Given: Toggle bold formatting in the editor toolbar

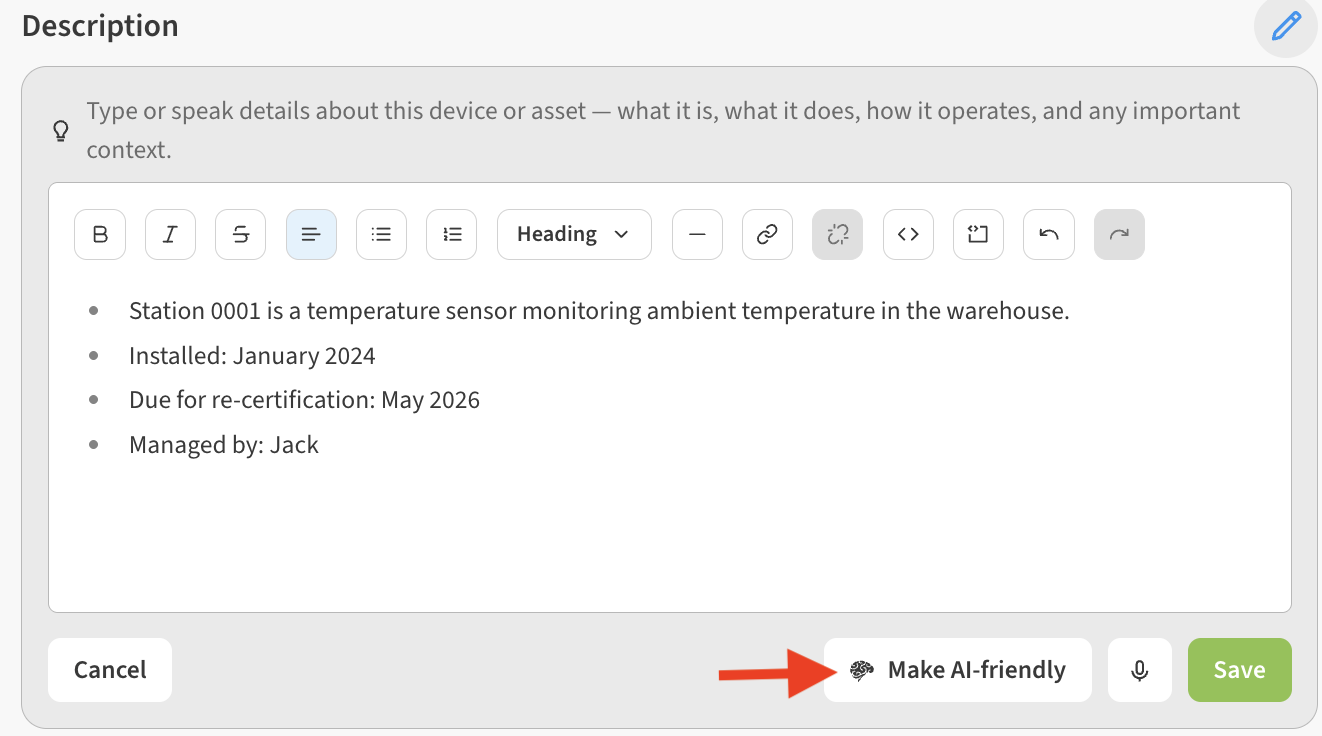Looking at the screenshot, I should click(x=100, y=234).
